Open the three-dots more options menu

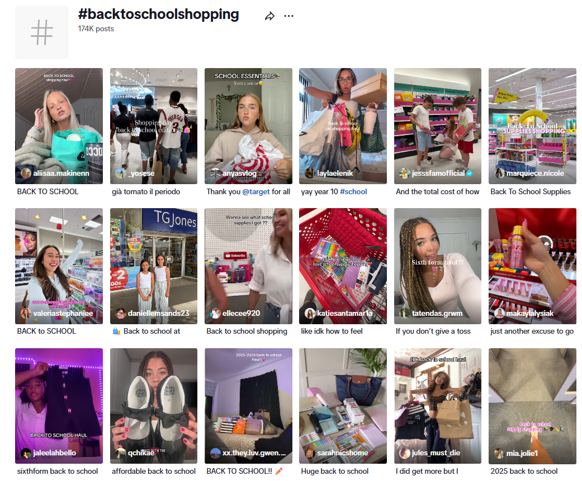288,16
